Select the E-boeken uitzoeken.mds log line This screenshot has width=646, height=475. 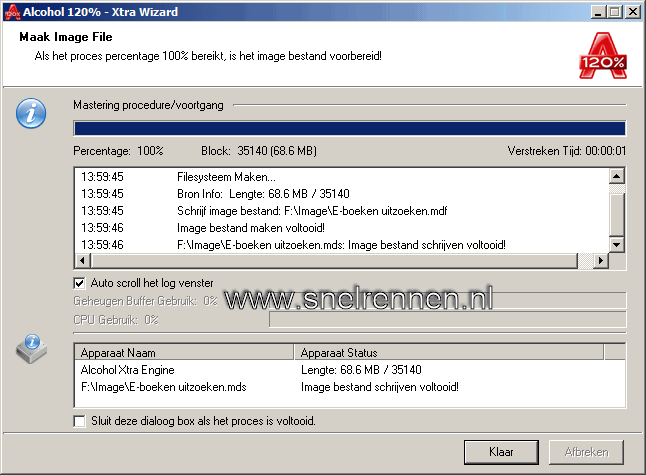click(x=342, y=245)
